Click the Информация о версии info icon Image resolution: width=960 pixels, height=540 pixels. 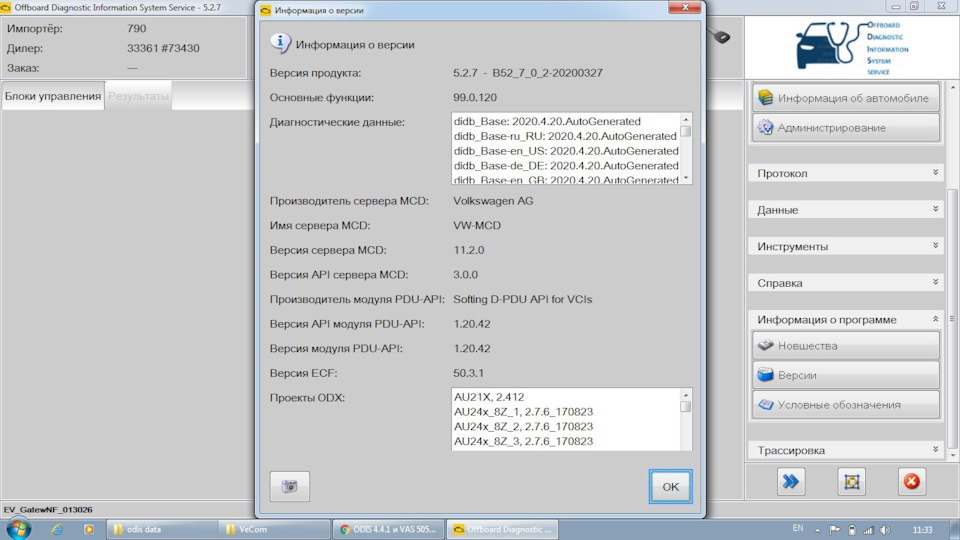coord(280,43)
